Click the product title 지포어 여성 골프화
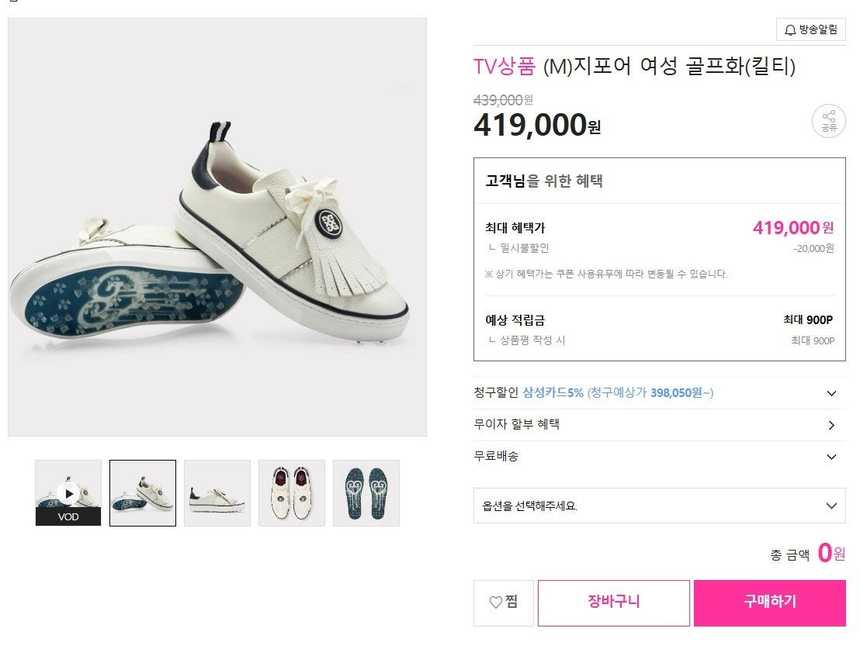The height and width of the screenshot is (649, 860). (x=669, y=67)
